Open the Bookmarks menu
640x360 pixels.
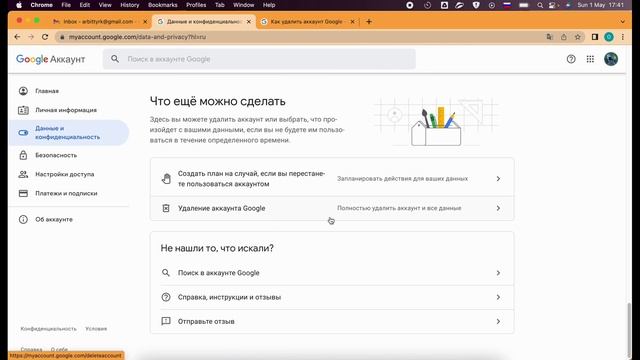(162, 5)
